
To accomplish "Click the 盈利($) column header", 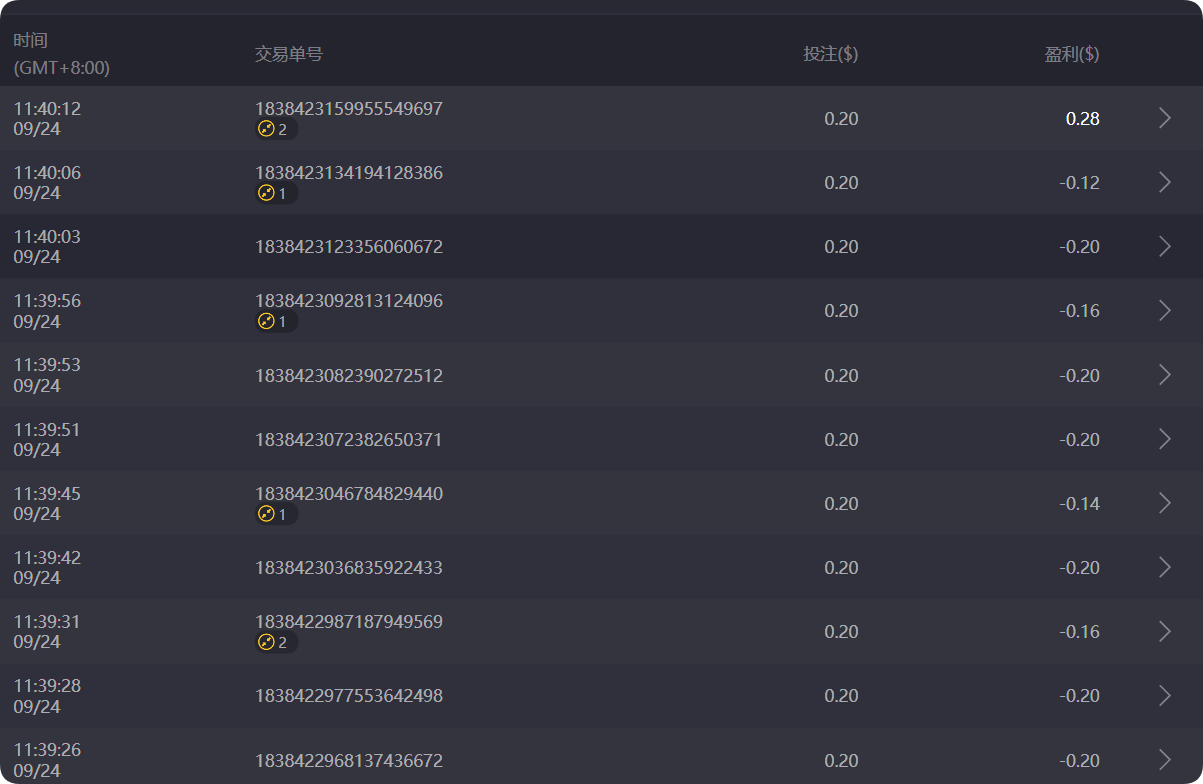I will tap(1073, 54).
